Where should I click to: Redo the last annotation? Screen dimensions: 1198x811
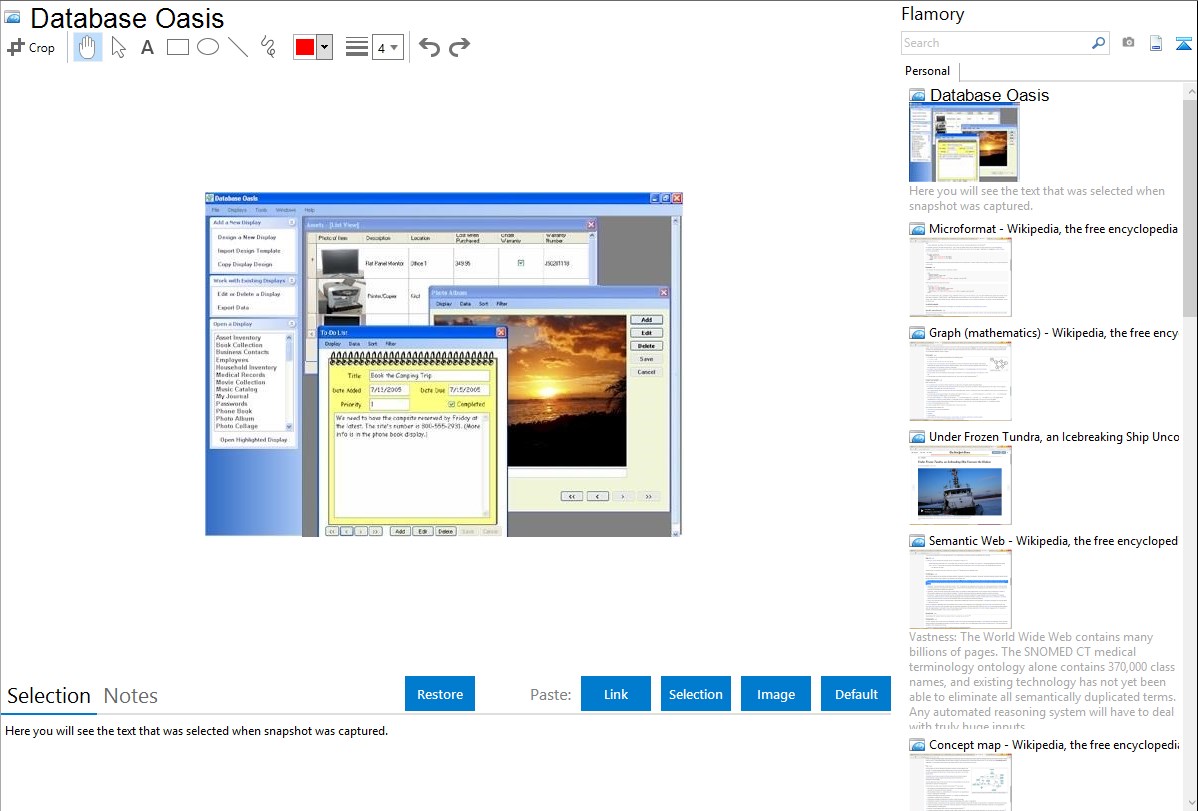[x=459, y=47]
